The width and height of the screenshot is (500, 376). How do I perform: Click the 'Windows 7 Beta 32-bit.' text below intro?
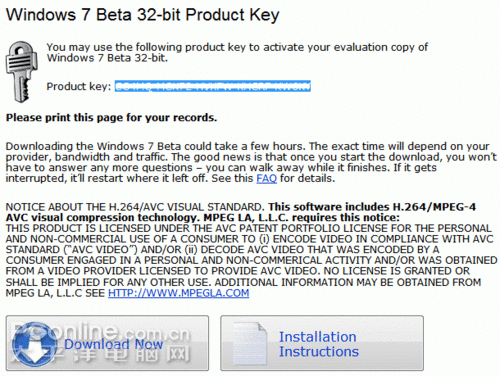[107, 58]
